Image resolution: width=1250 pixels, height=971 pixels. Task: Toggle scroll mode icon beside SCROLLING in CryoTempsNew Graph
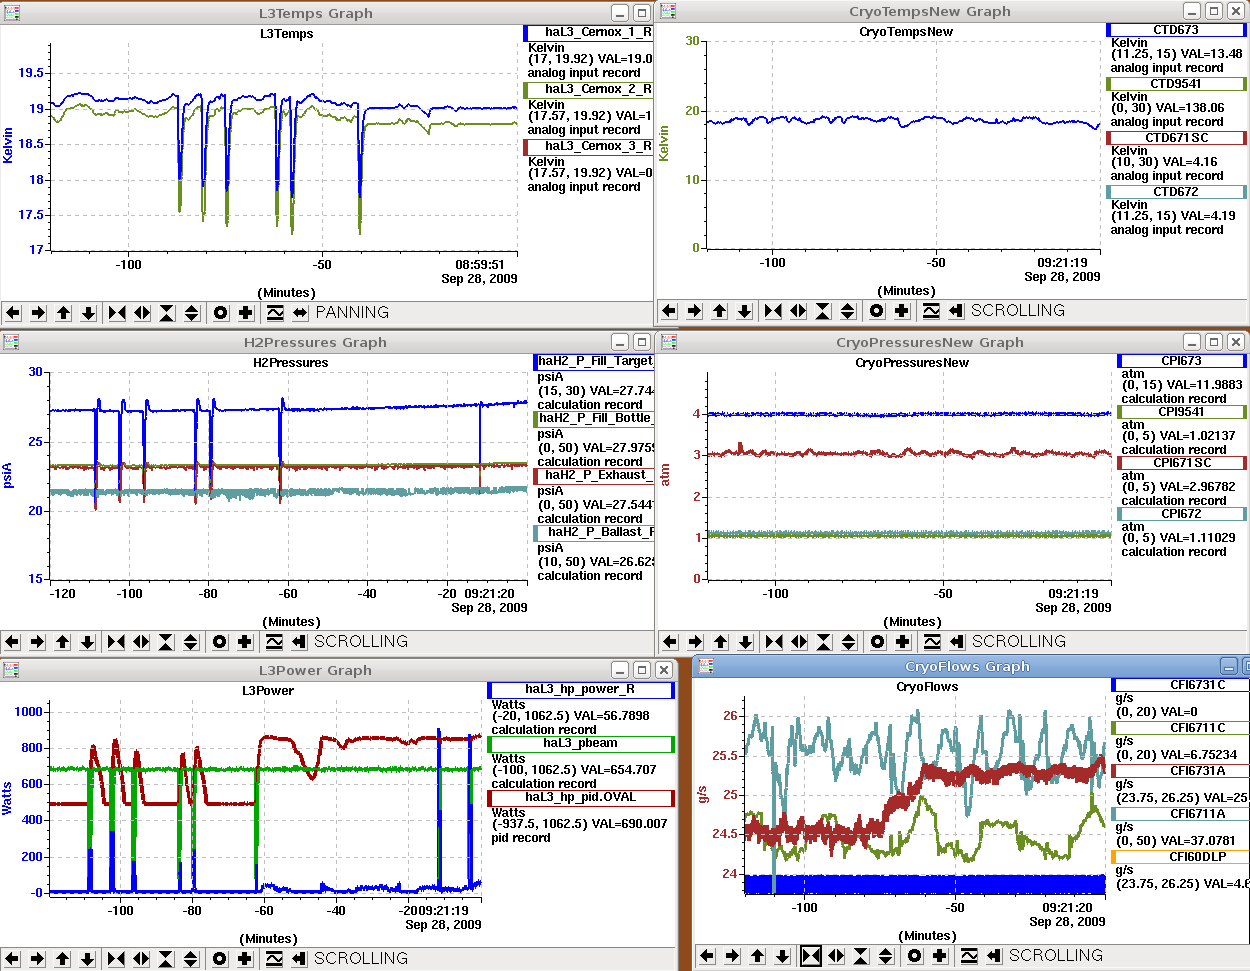[x=956, y=311]
